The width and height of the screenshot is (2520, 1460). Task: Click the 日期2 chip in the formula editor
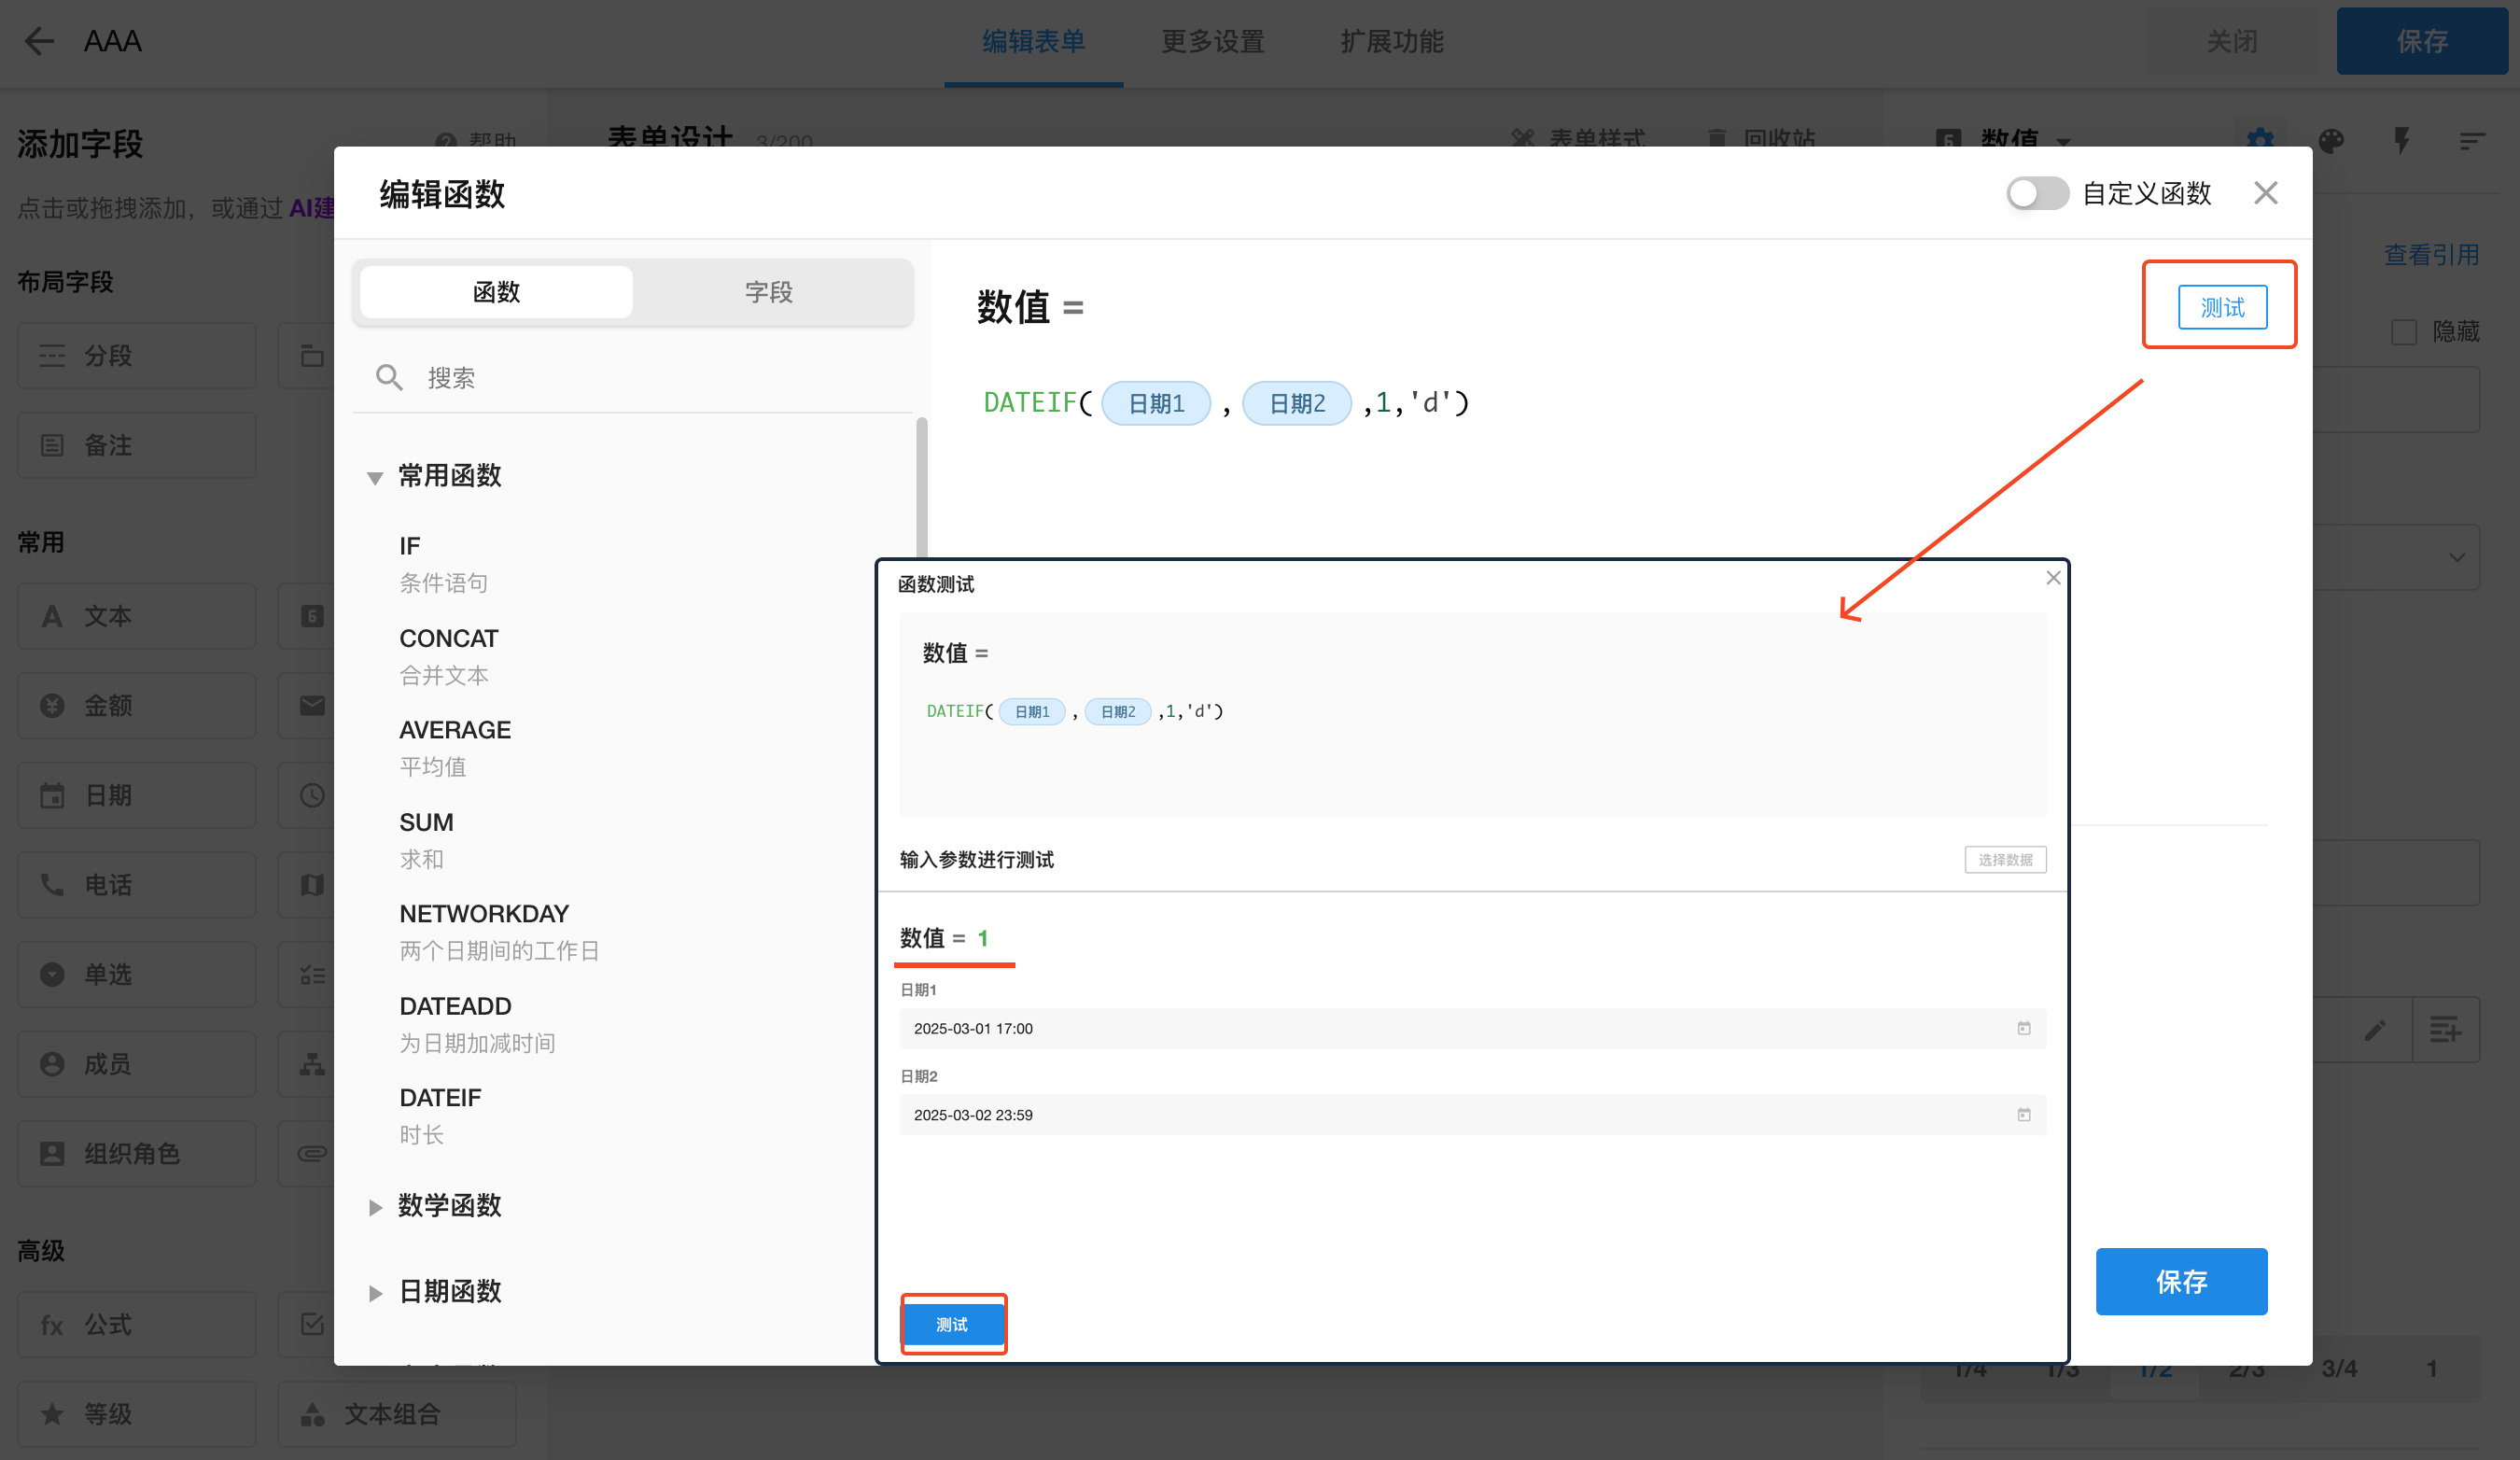point(1296,403)
